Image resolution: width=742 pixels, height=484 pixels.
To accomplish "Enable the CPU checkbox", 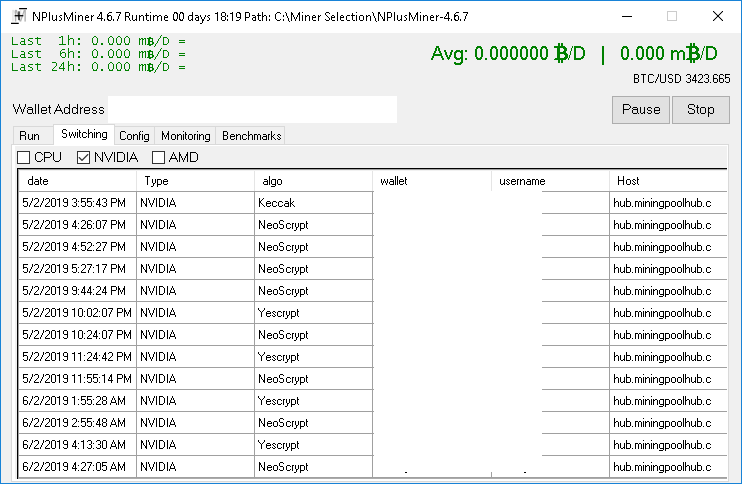I will pyautogui.click(x=24, y=157).
